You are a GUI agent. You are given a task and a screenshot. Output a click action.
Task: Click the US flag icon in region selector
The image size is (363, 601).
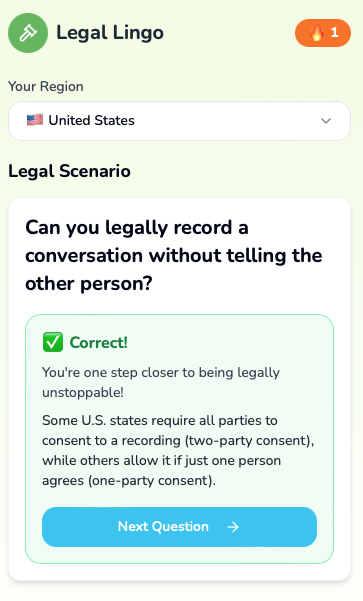(x=35, y=120)
